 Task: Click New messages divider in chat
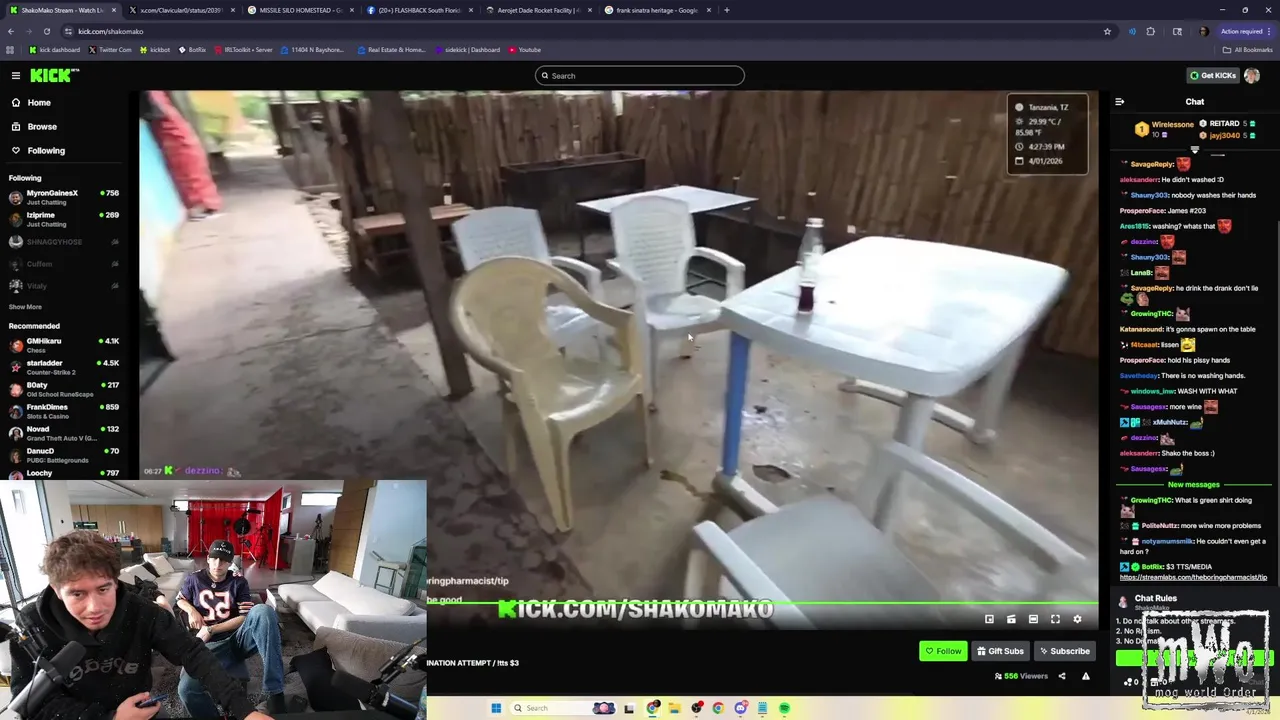tap(1193, 484)
